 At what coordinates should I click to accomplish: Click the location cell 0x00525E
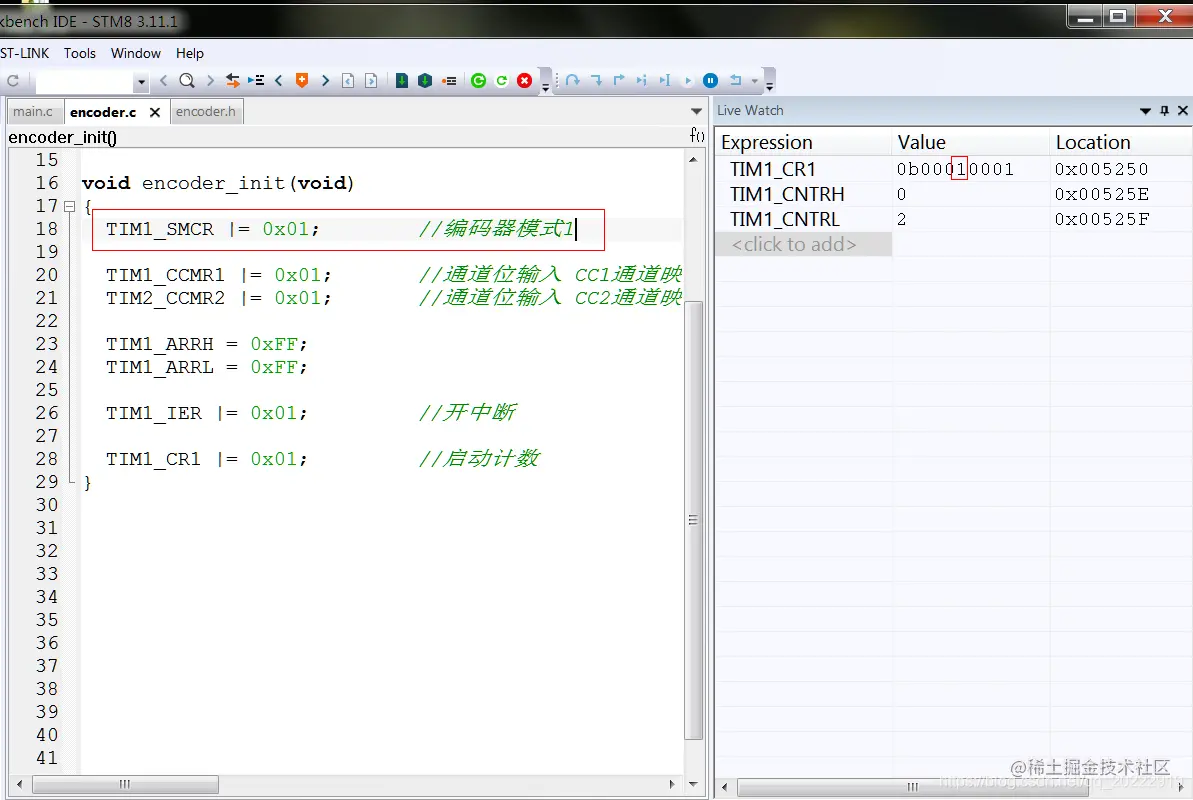click(1101, 194)
